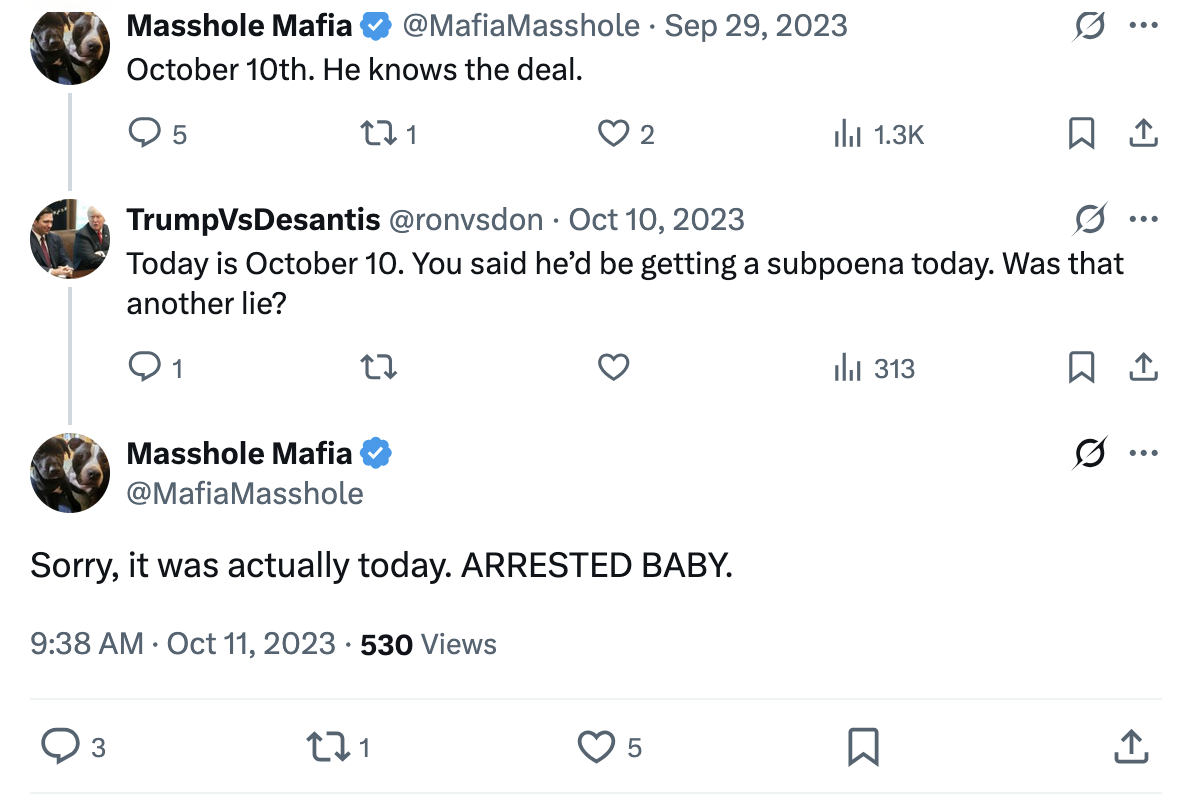Reply to the October 10th tweet
The width and height of the screenshot is (1180, 802).
145,133
